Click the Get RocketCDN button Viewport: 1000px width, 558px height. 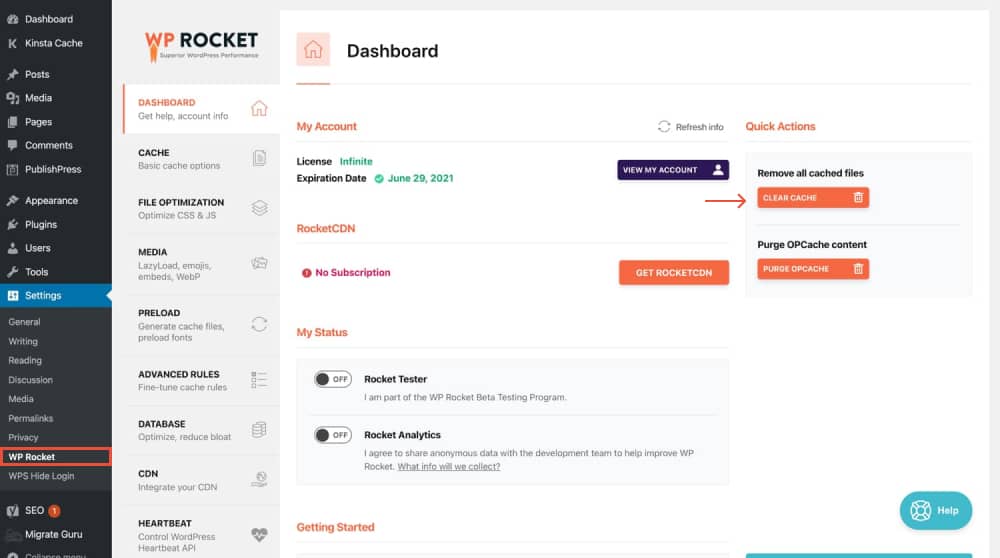pyautogui.click(x=673, y=272)
